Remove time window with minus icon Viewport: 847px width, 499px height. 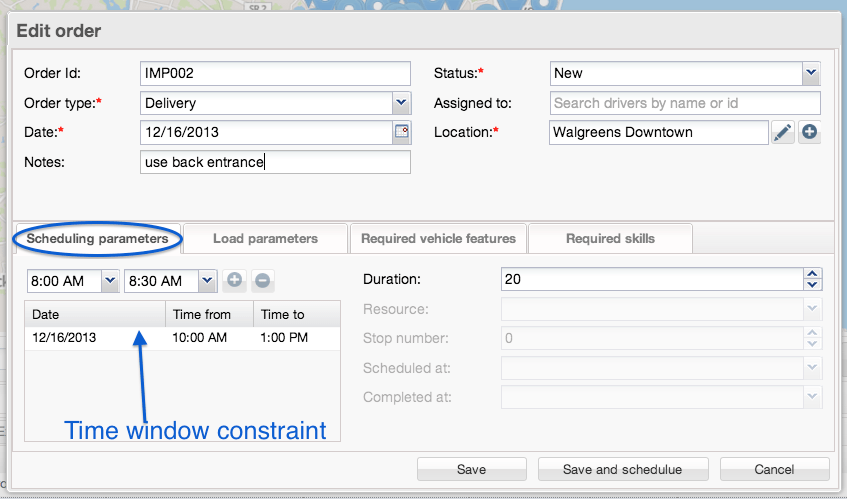[x=263, y=280]
